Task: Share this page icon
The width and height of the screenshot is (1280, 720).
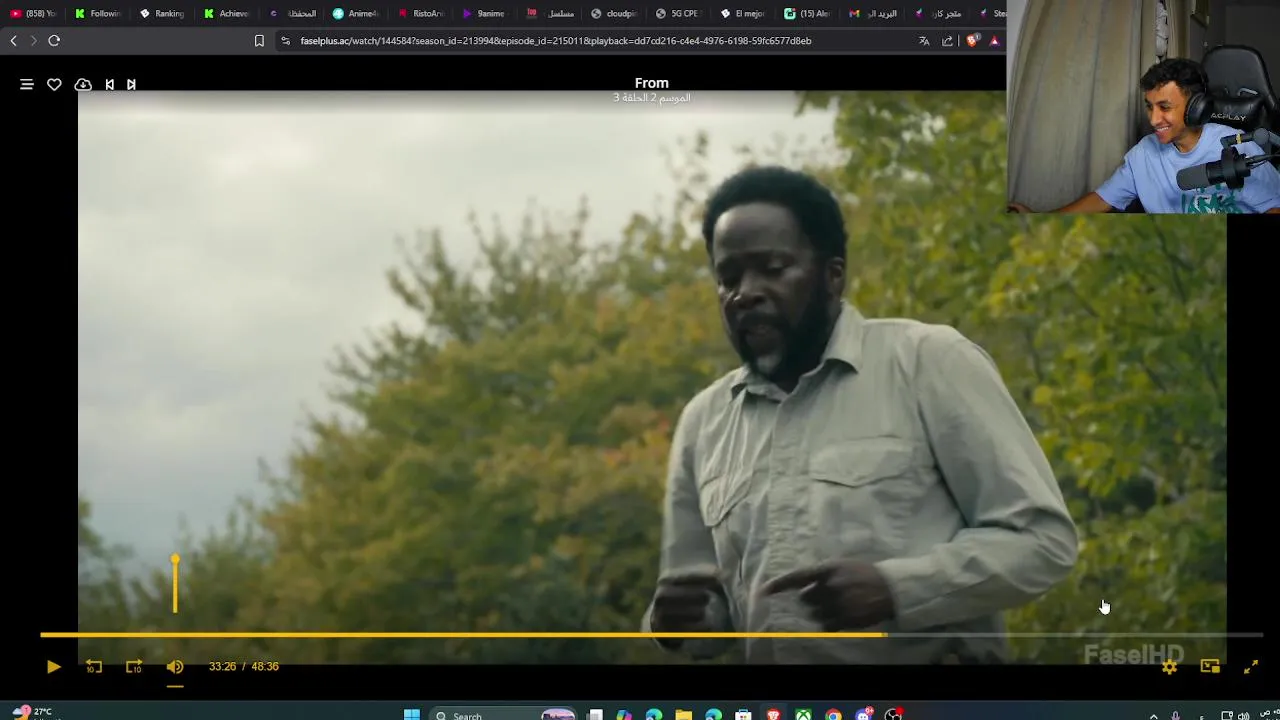Action: 947,41
